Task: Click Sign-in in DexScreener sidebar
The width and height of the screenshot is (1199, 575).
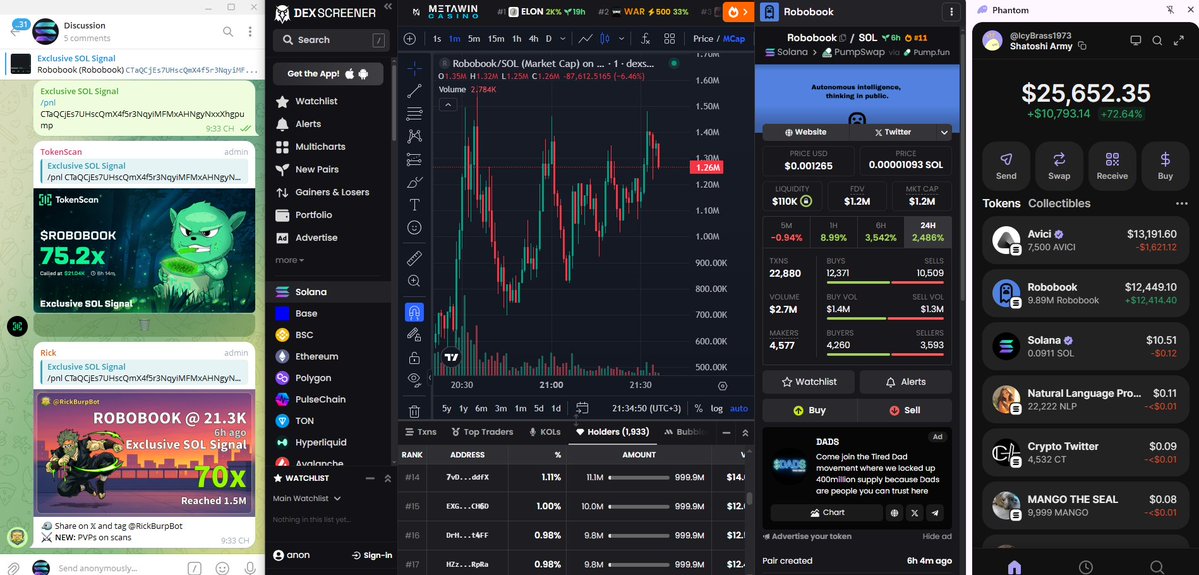Action: tap(372, 555)
